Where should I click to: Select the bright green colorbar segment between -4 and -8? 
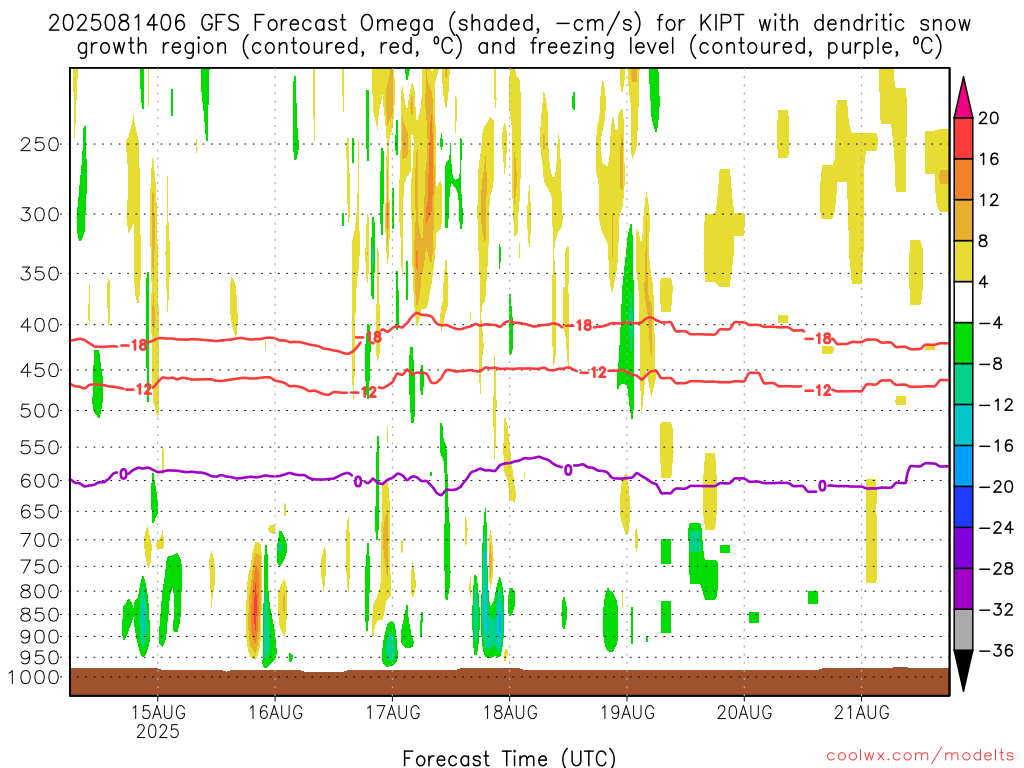point(963,344)
